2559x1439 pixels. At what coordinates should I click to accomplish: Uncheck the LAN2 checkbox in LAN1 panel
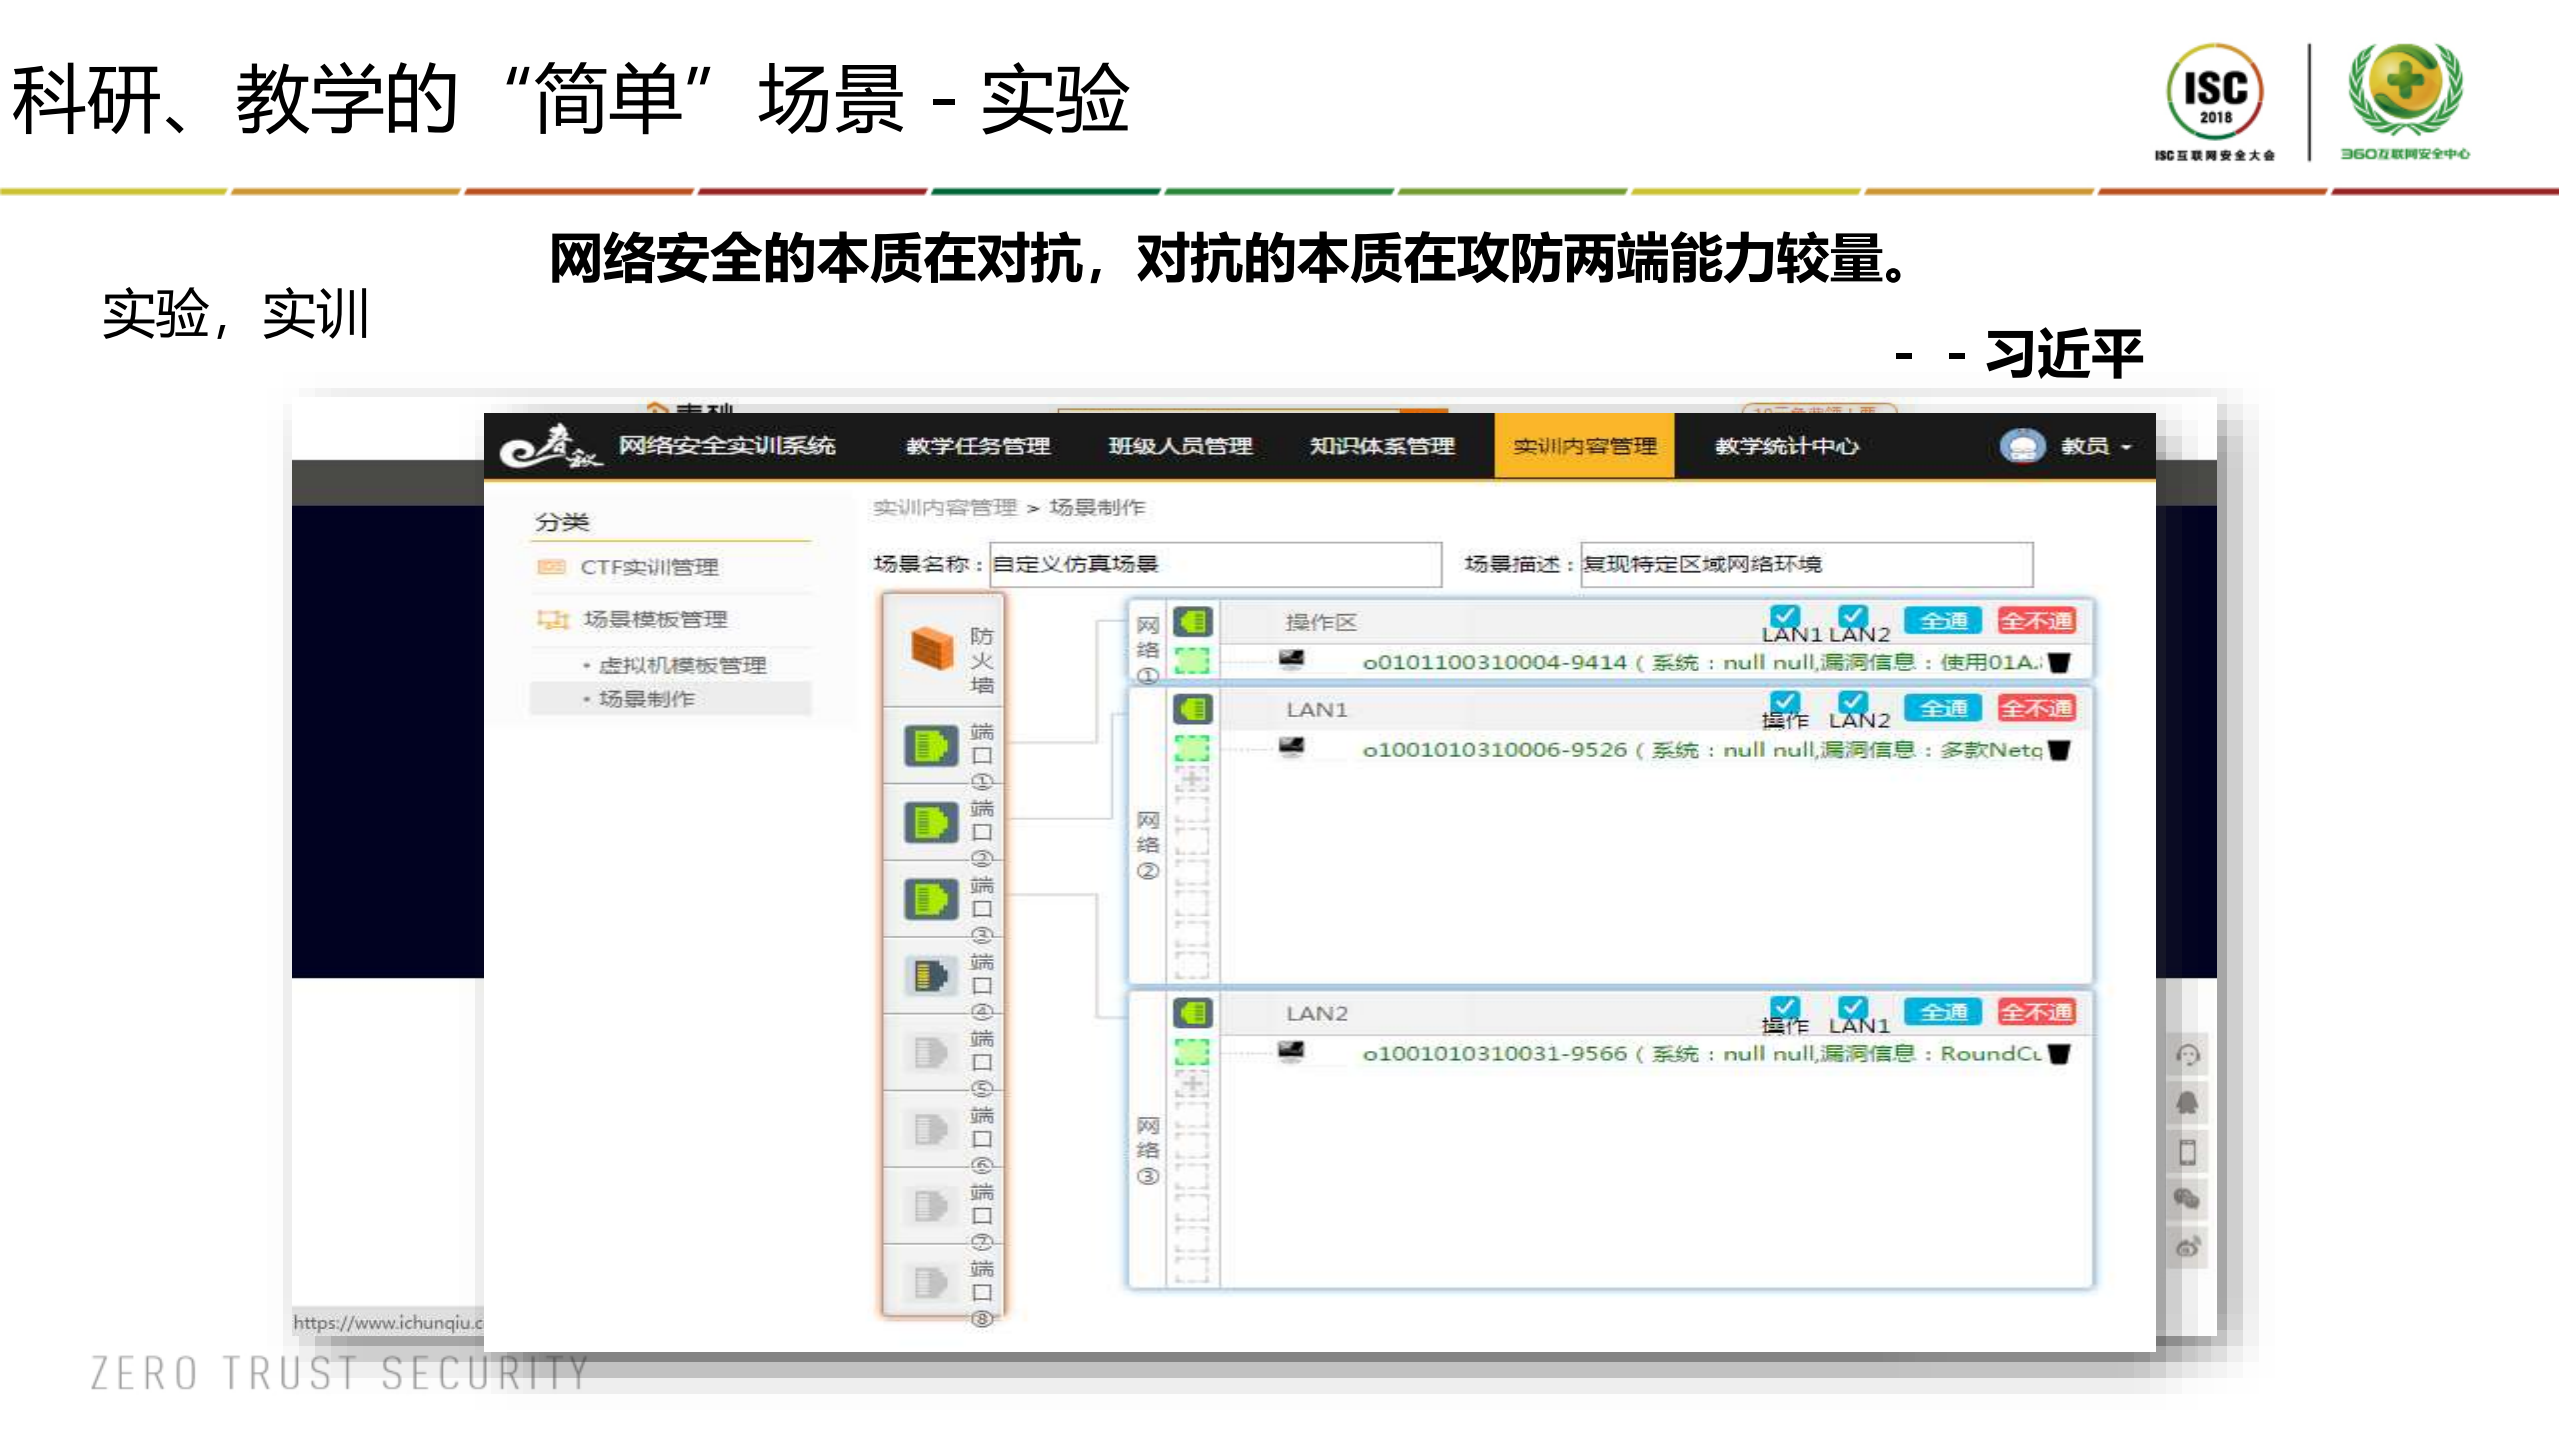[1855, 701]
